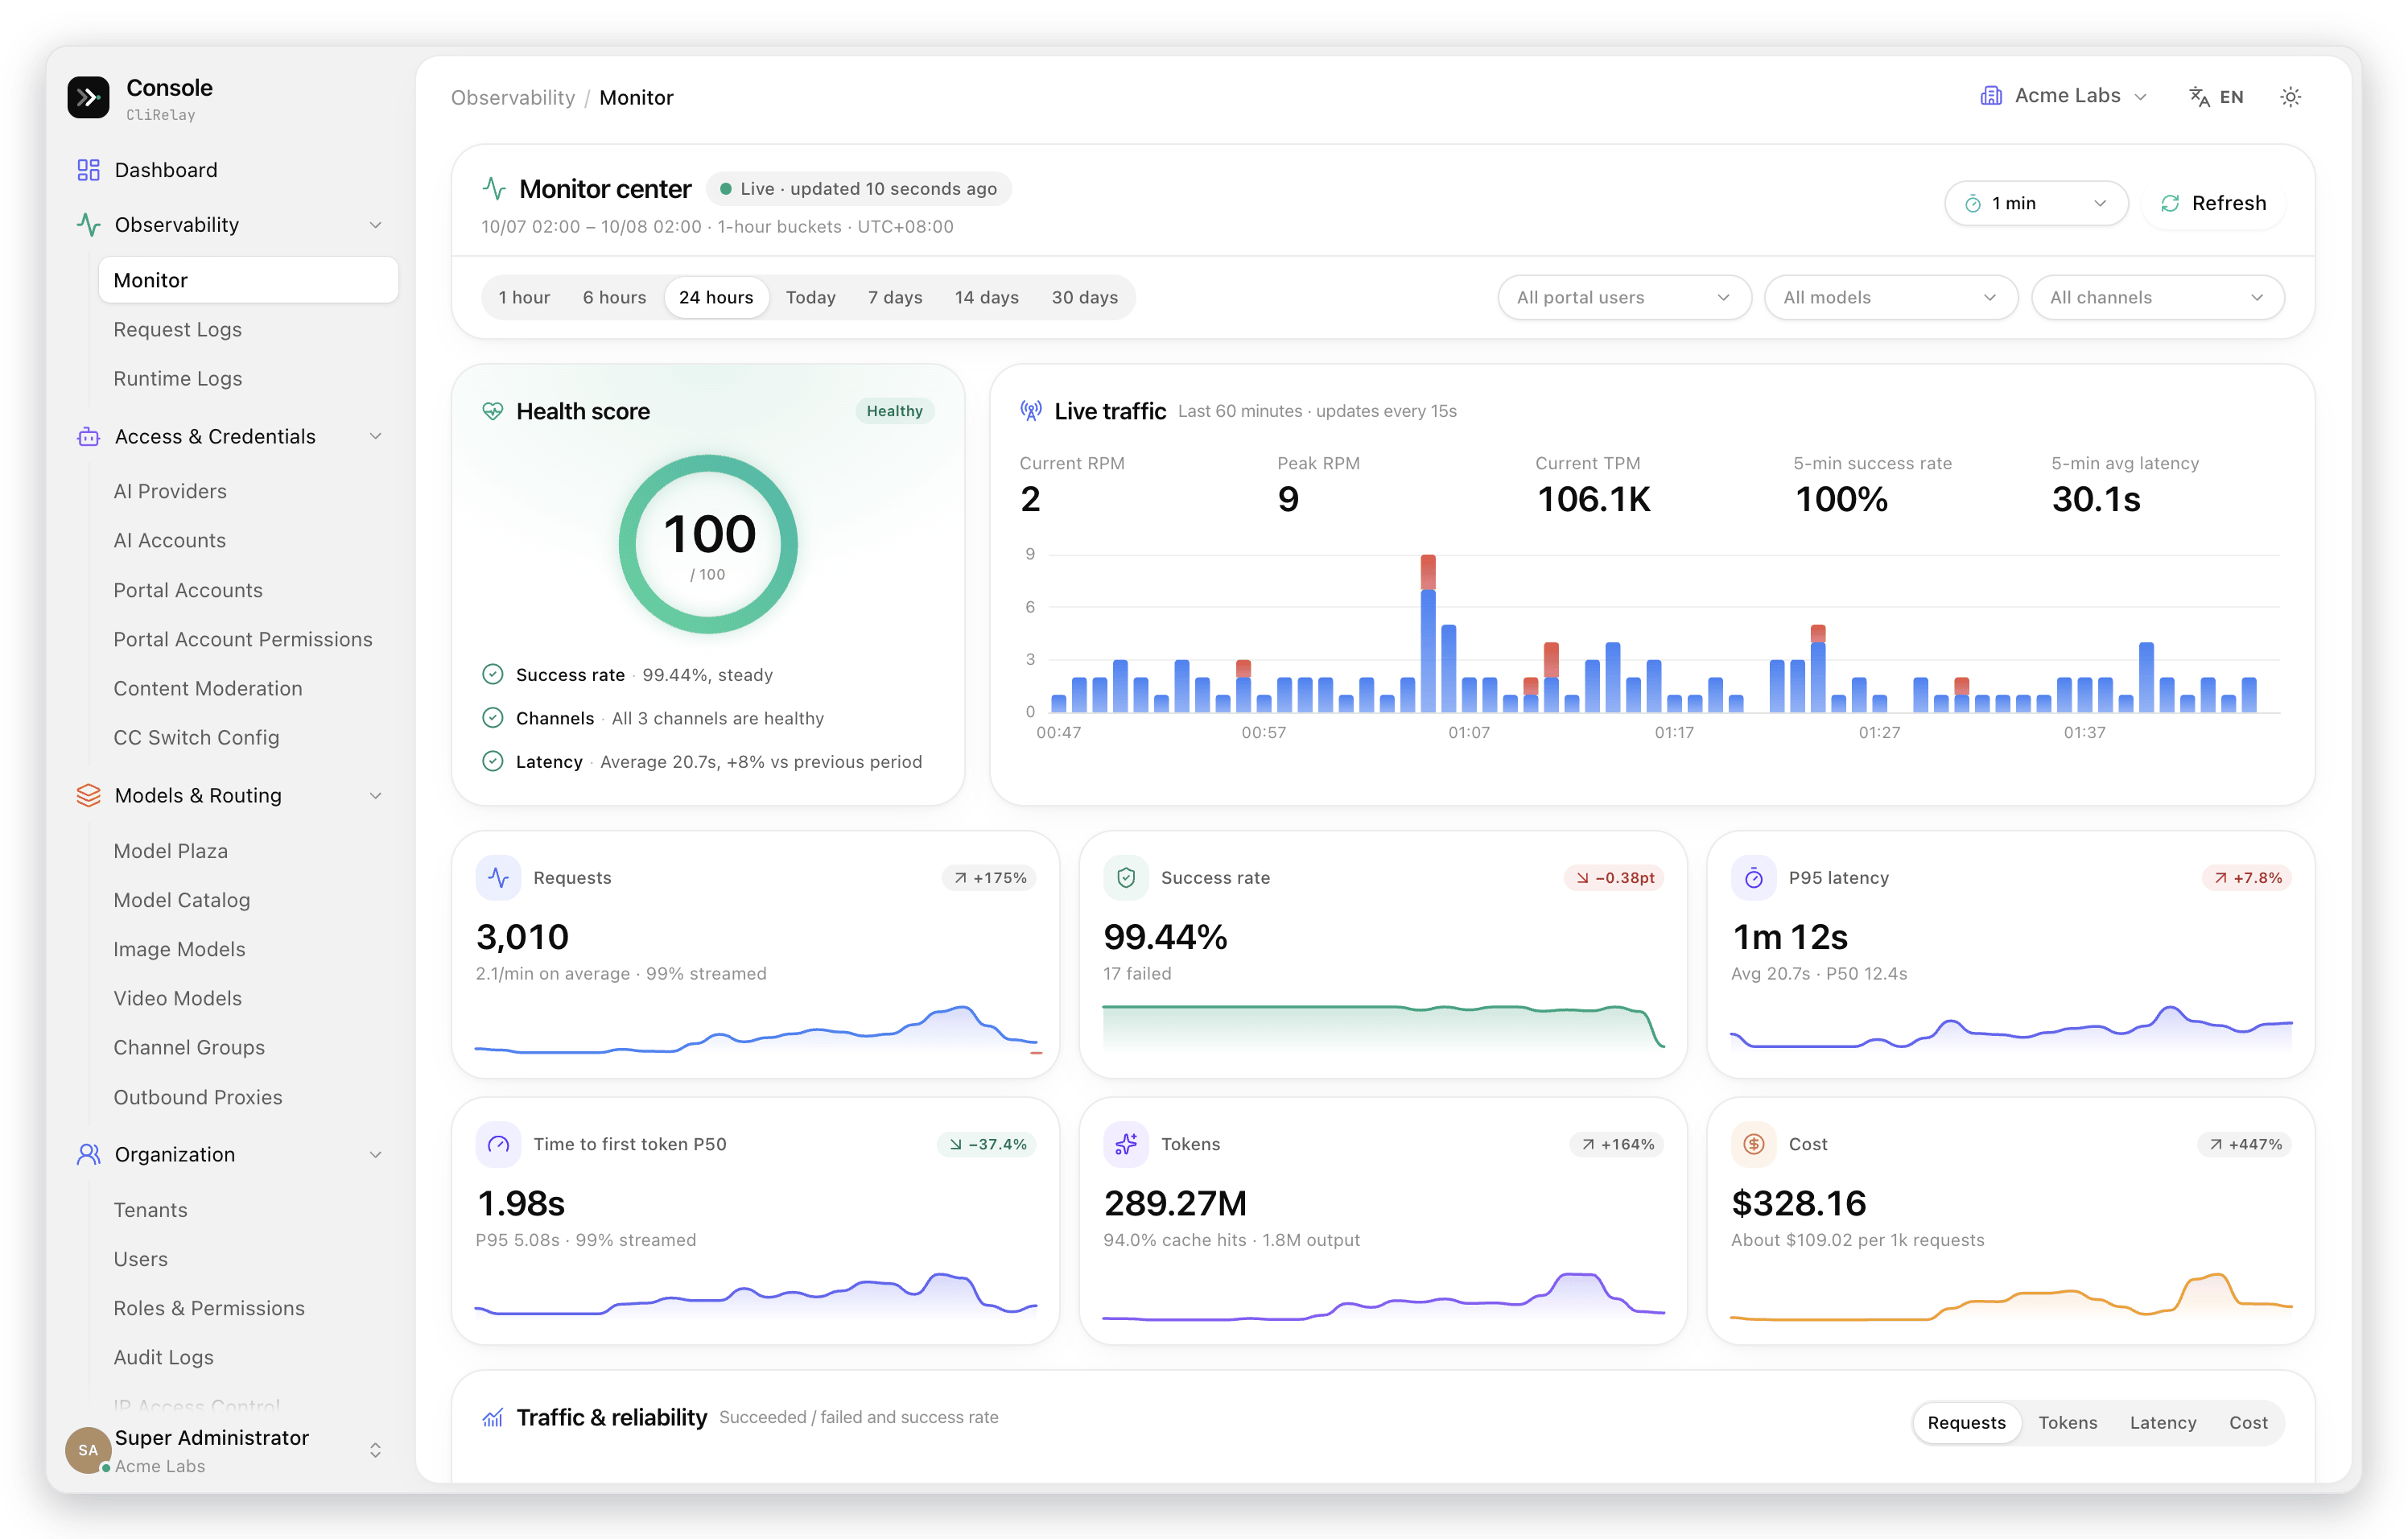Click the Traffic & reliability chart icon
The image size is (2408, 1539).
coord(493,1417)
